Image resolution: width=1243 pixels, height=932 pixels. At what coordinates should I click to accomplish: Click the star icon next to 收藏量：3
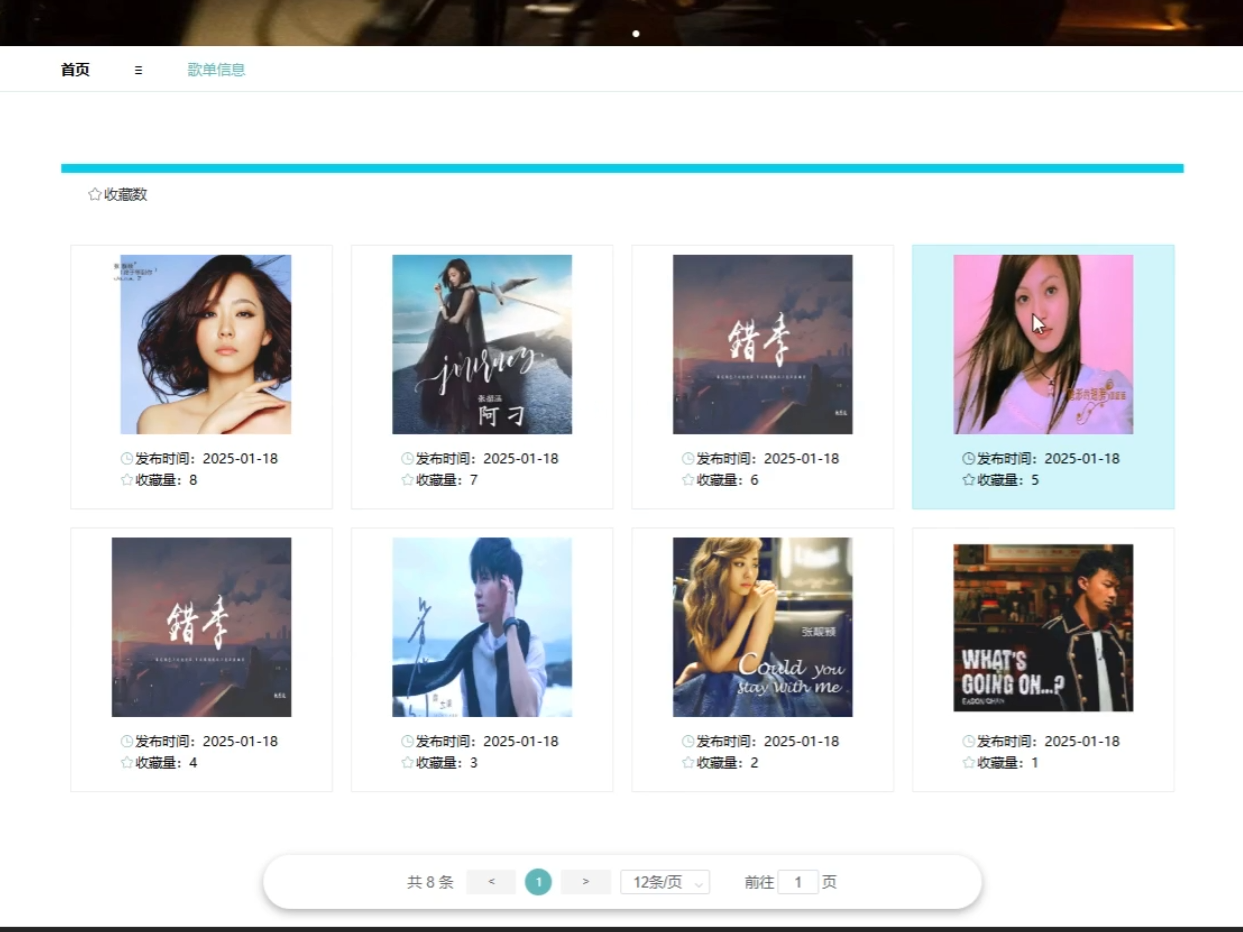pyautogui.click(x=407, y=763)
